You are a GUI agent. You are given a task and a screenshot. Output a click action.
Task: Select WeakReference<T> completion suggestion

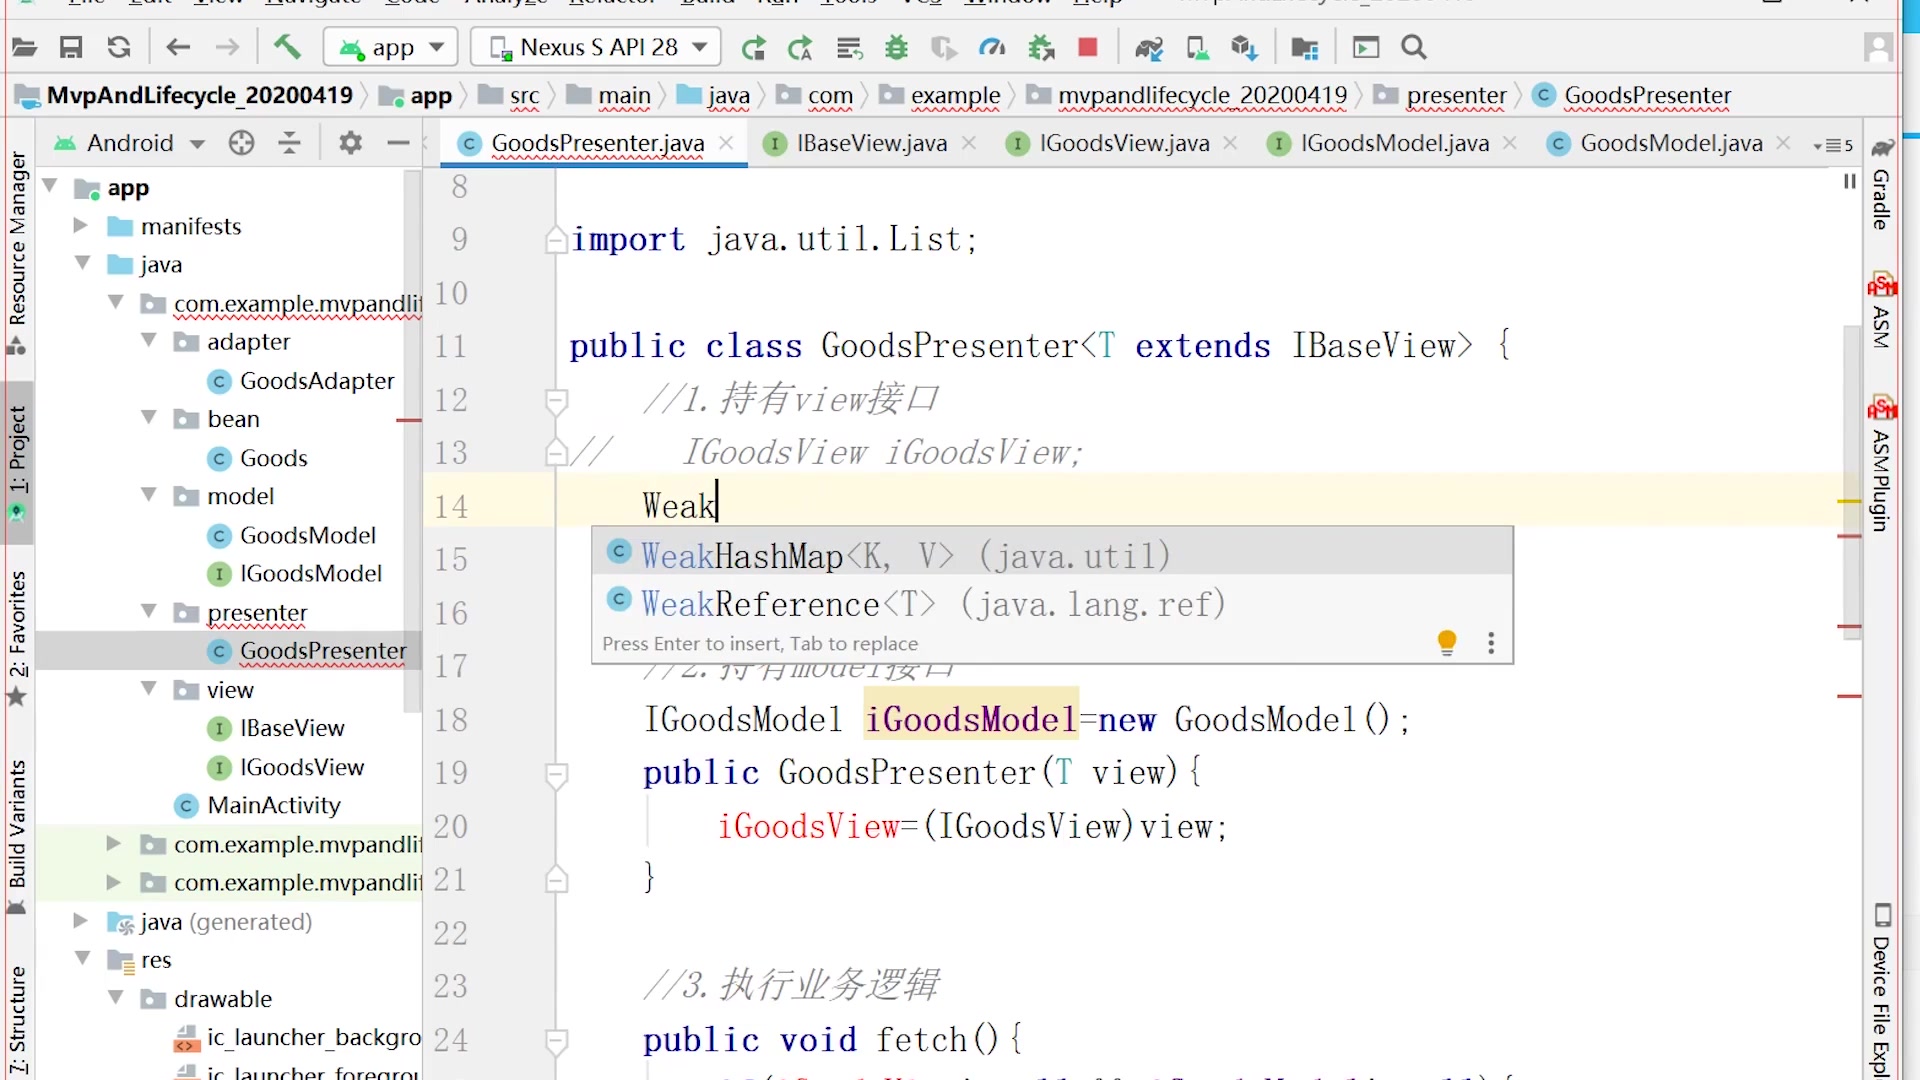click(x=1052, y=604)
